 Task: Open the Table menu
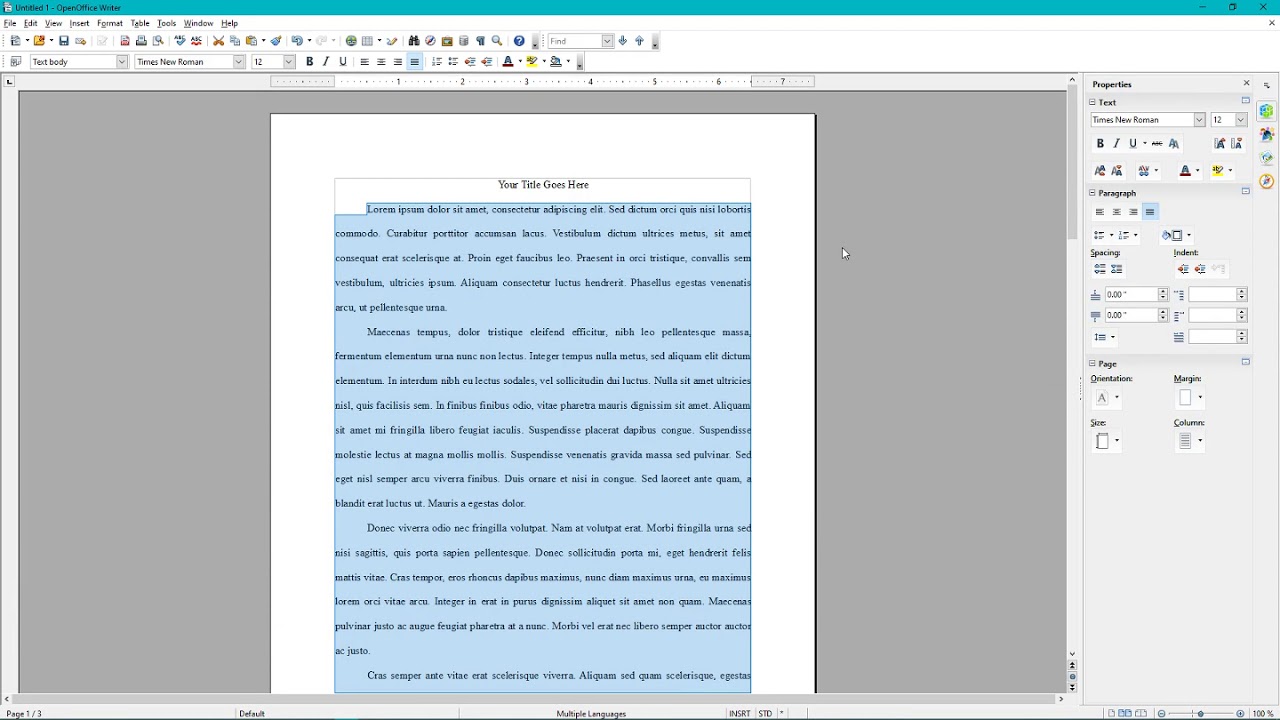(x=140, y=23)
